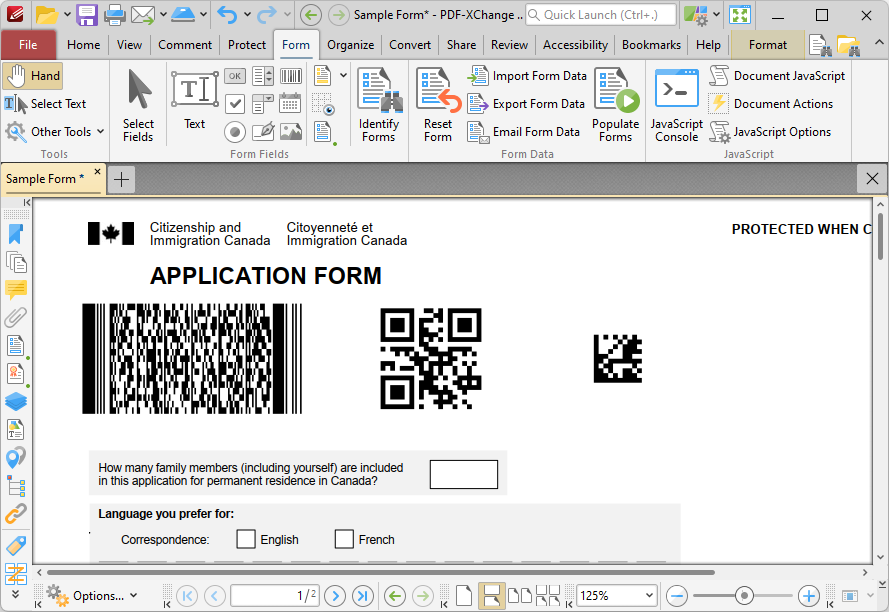Viewport: 889px width, 612px height.
Task: Open the Bookmarks side panel icon
Action: coord(15,234)
